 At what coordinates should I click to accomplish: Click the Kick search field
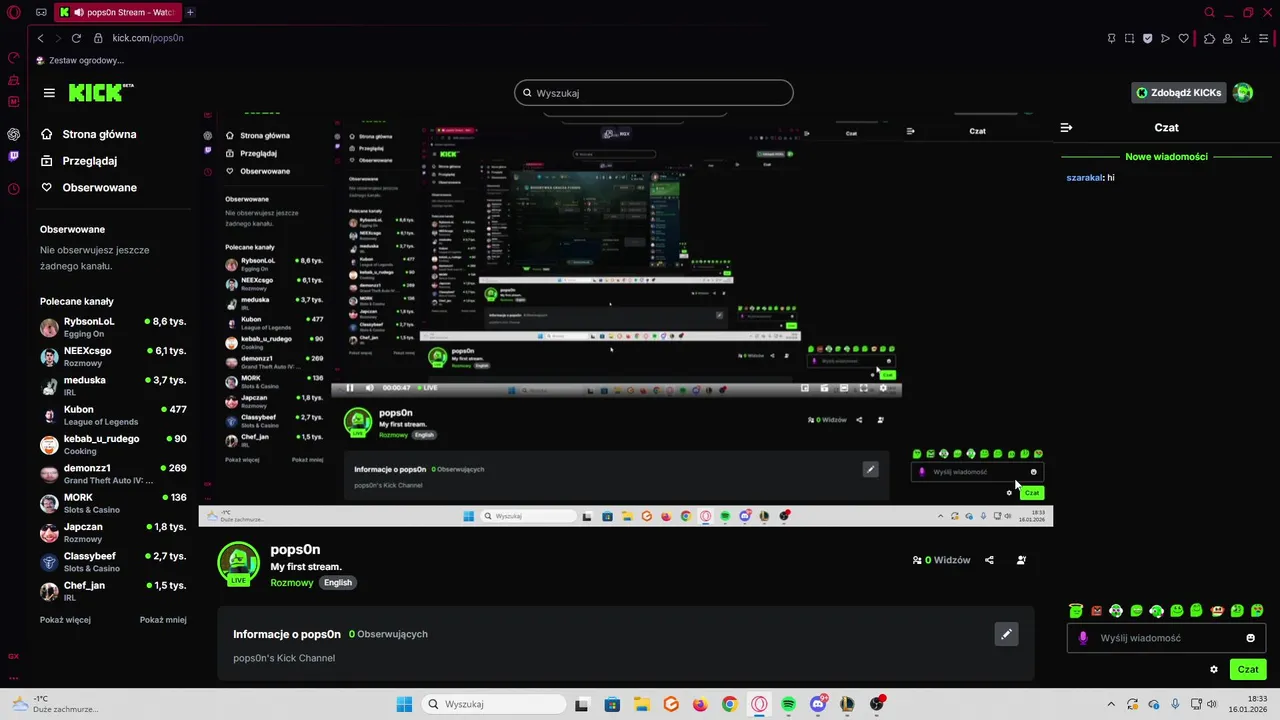coord(654,93)
